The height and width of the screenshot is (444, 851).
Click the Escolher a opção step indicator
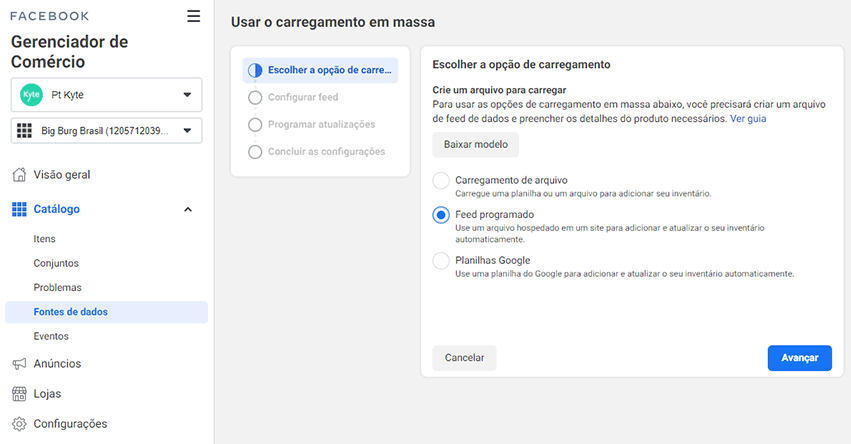(255, 70)
